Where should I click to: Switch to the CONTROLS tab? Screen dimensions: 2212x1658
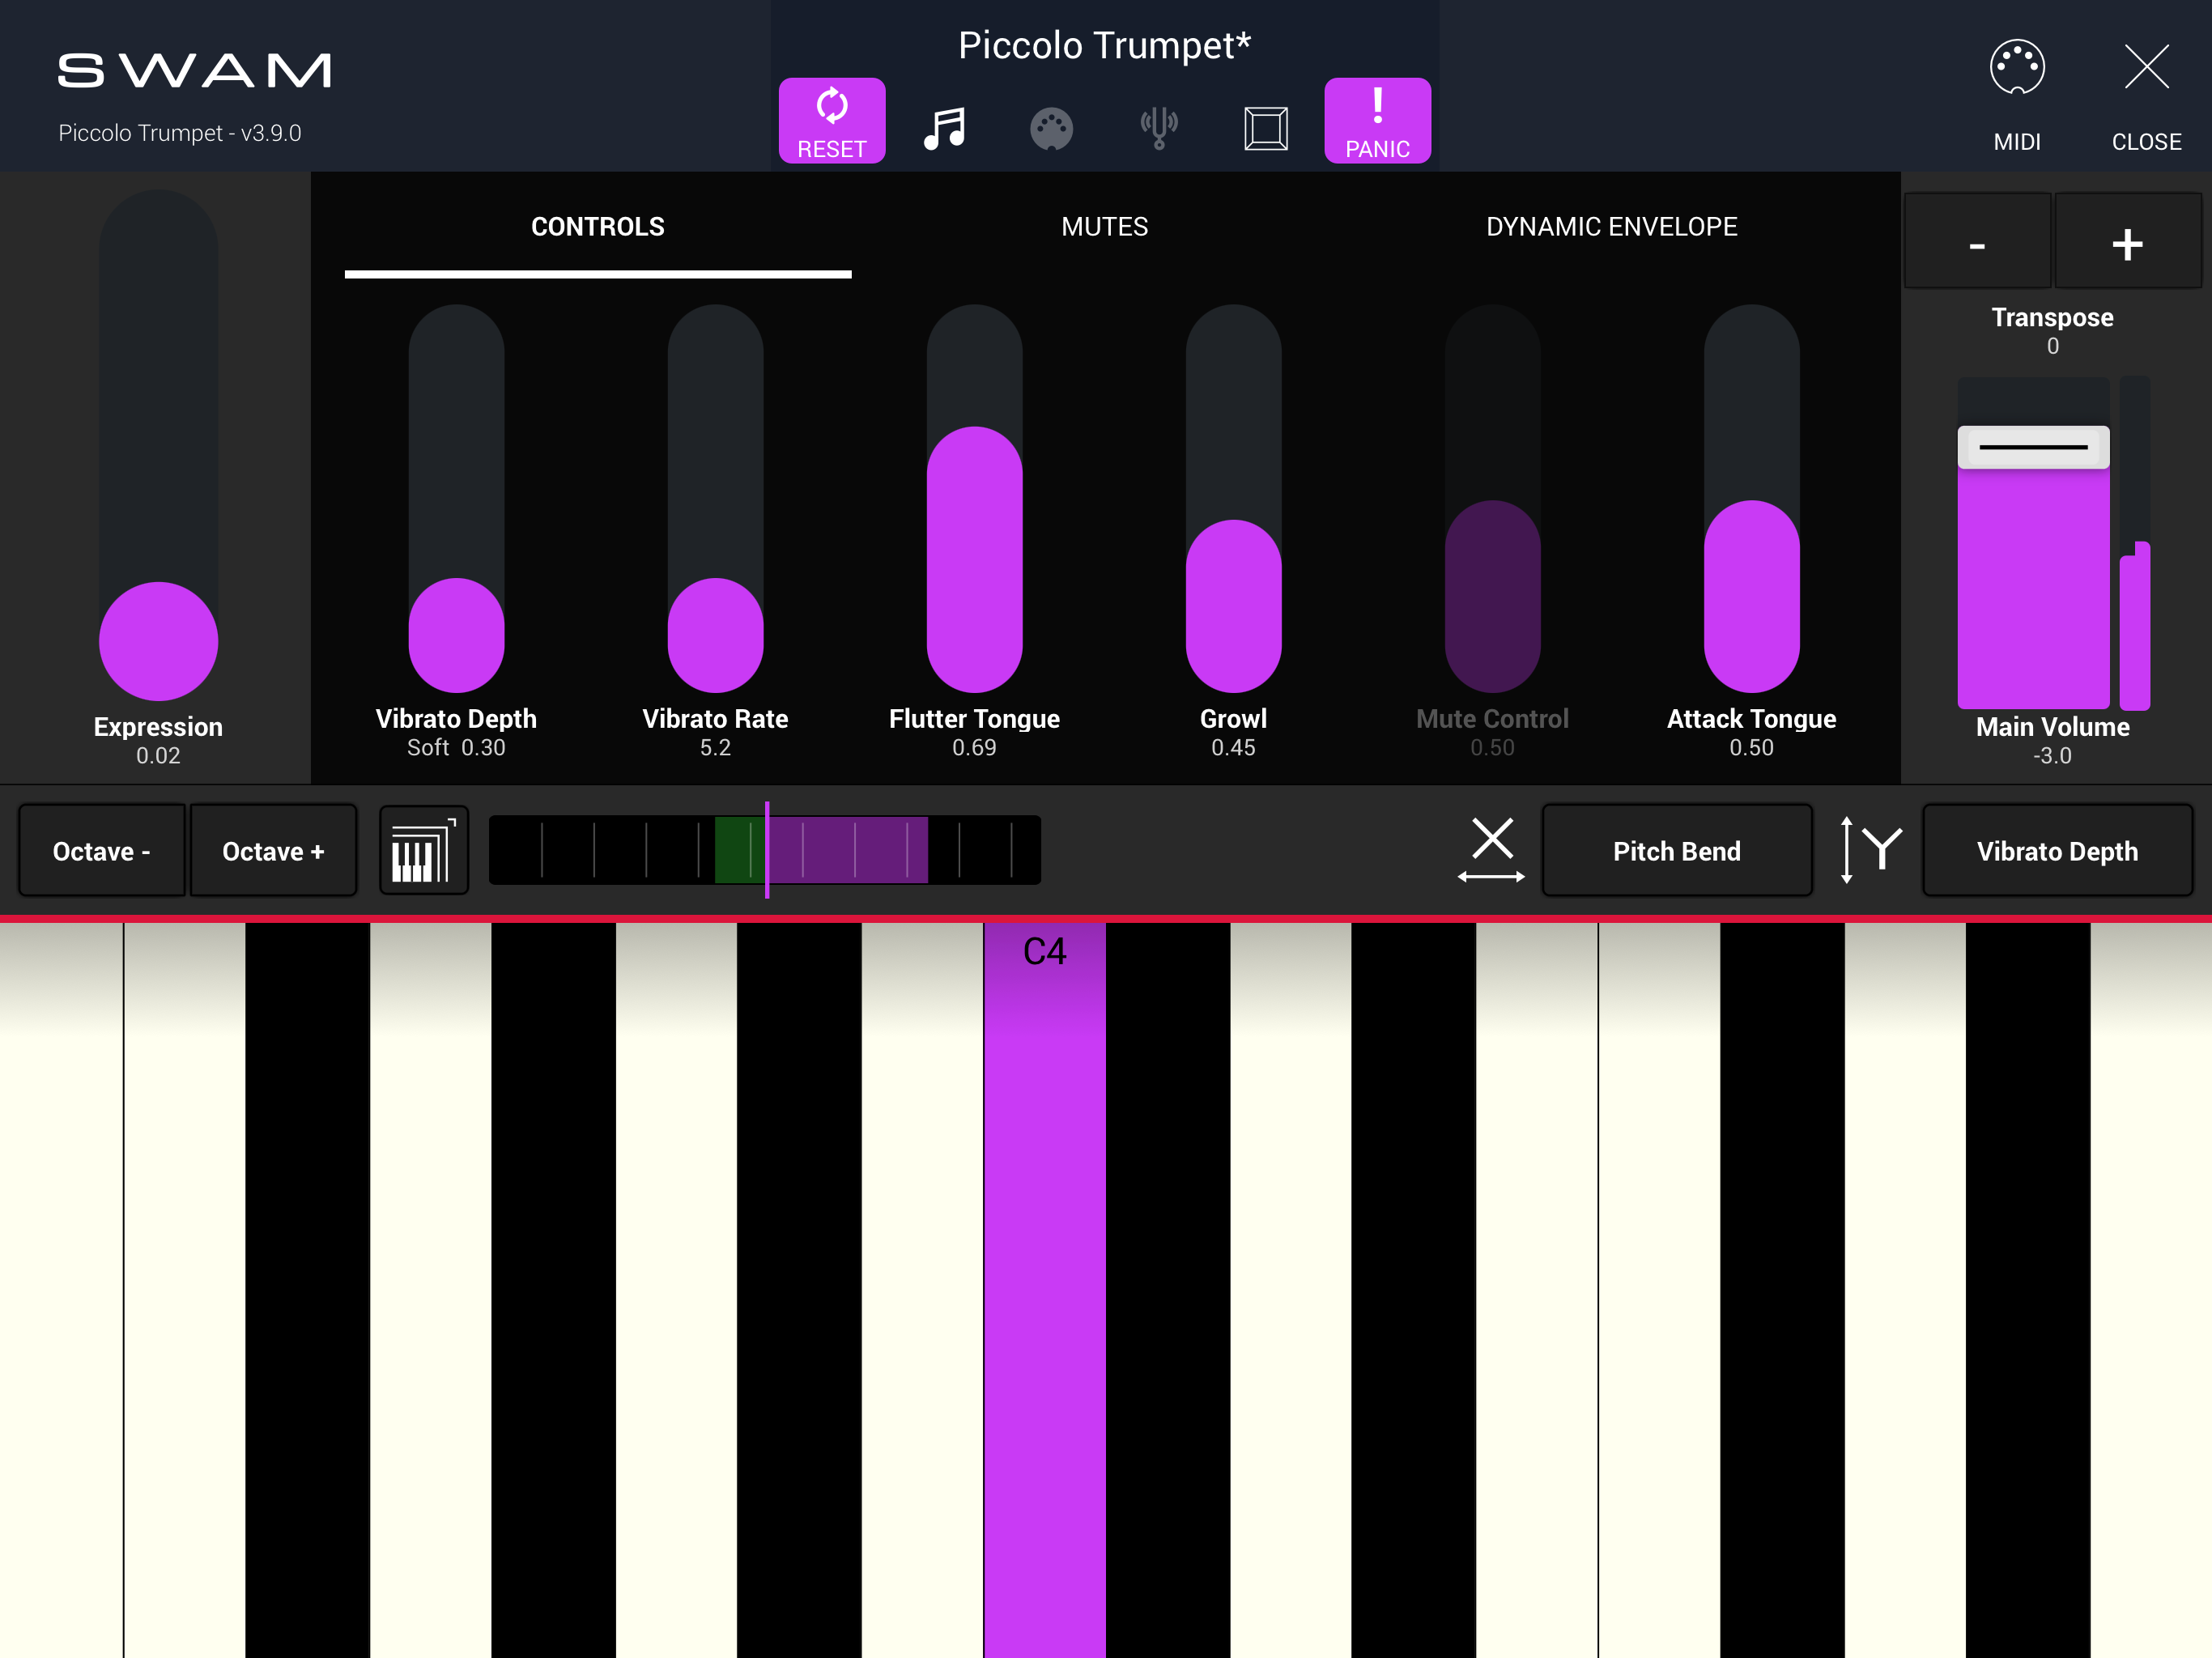point(598,227)
